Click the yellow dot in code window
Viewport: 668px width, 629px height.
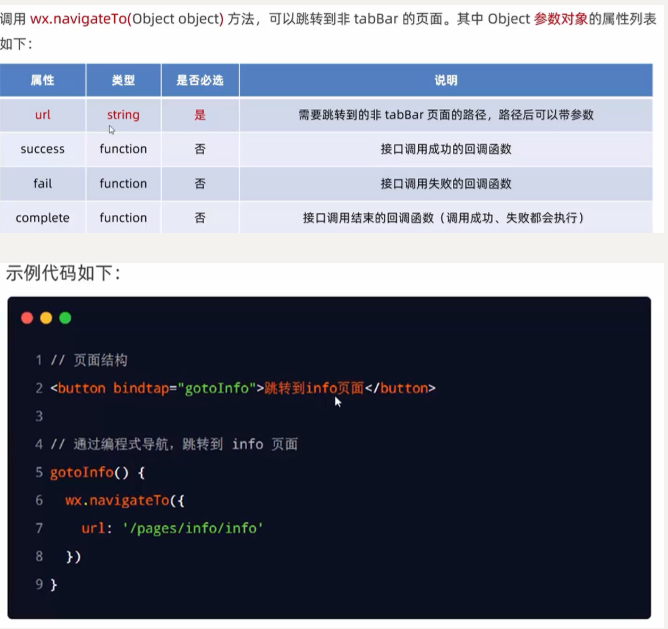tap(46, 318)
